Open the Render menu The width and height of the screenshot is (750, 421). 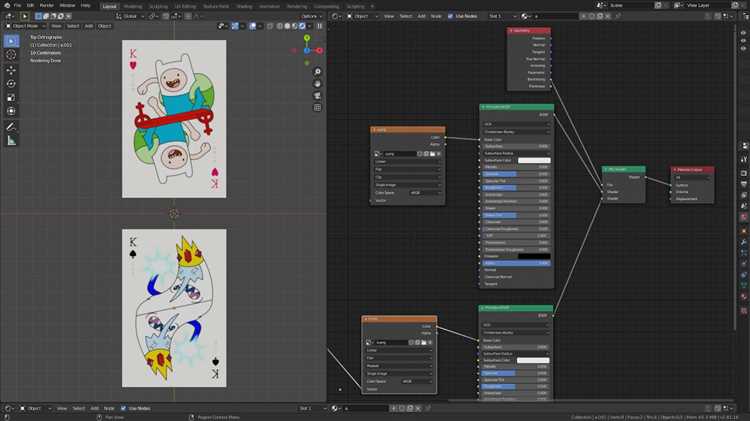point(46,5)
